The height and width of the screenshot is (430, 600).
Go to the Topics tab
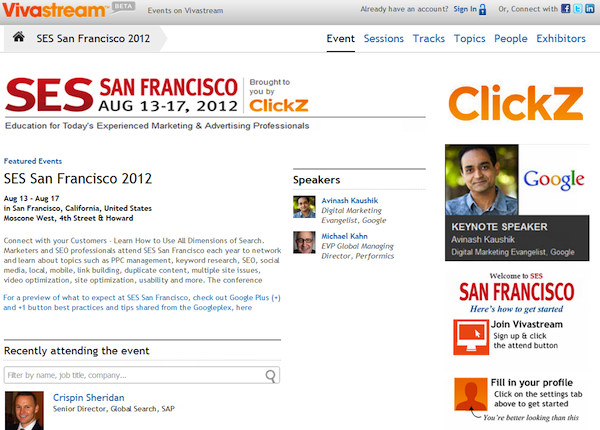(470, 39)
